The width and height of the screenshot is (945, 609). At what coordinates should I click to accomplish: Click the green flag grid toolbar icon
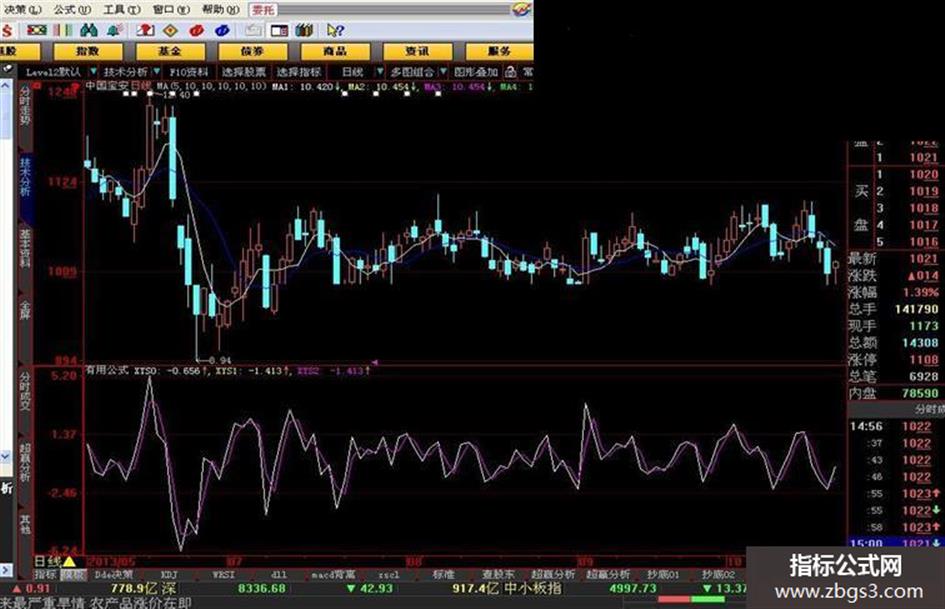click(x=36, y=30)
